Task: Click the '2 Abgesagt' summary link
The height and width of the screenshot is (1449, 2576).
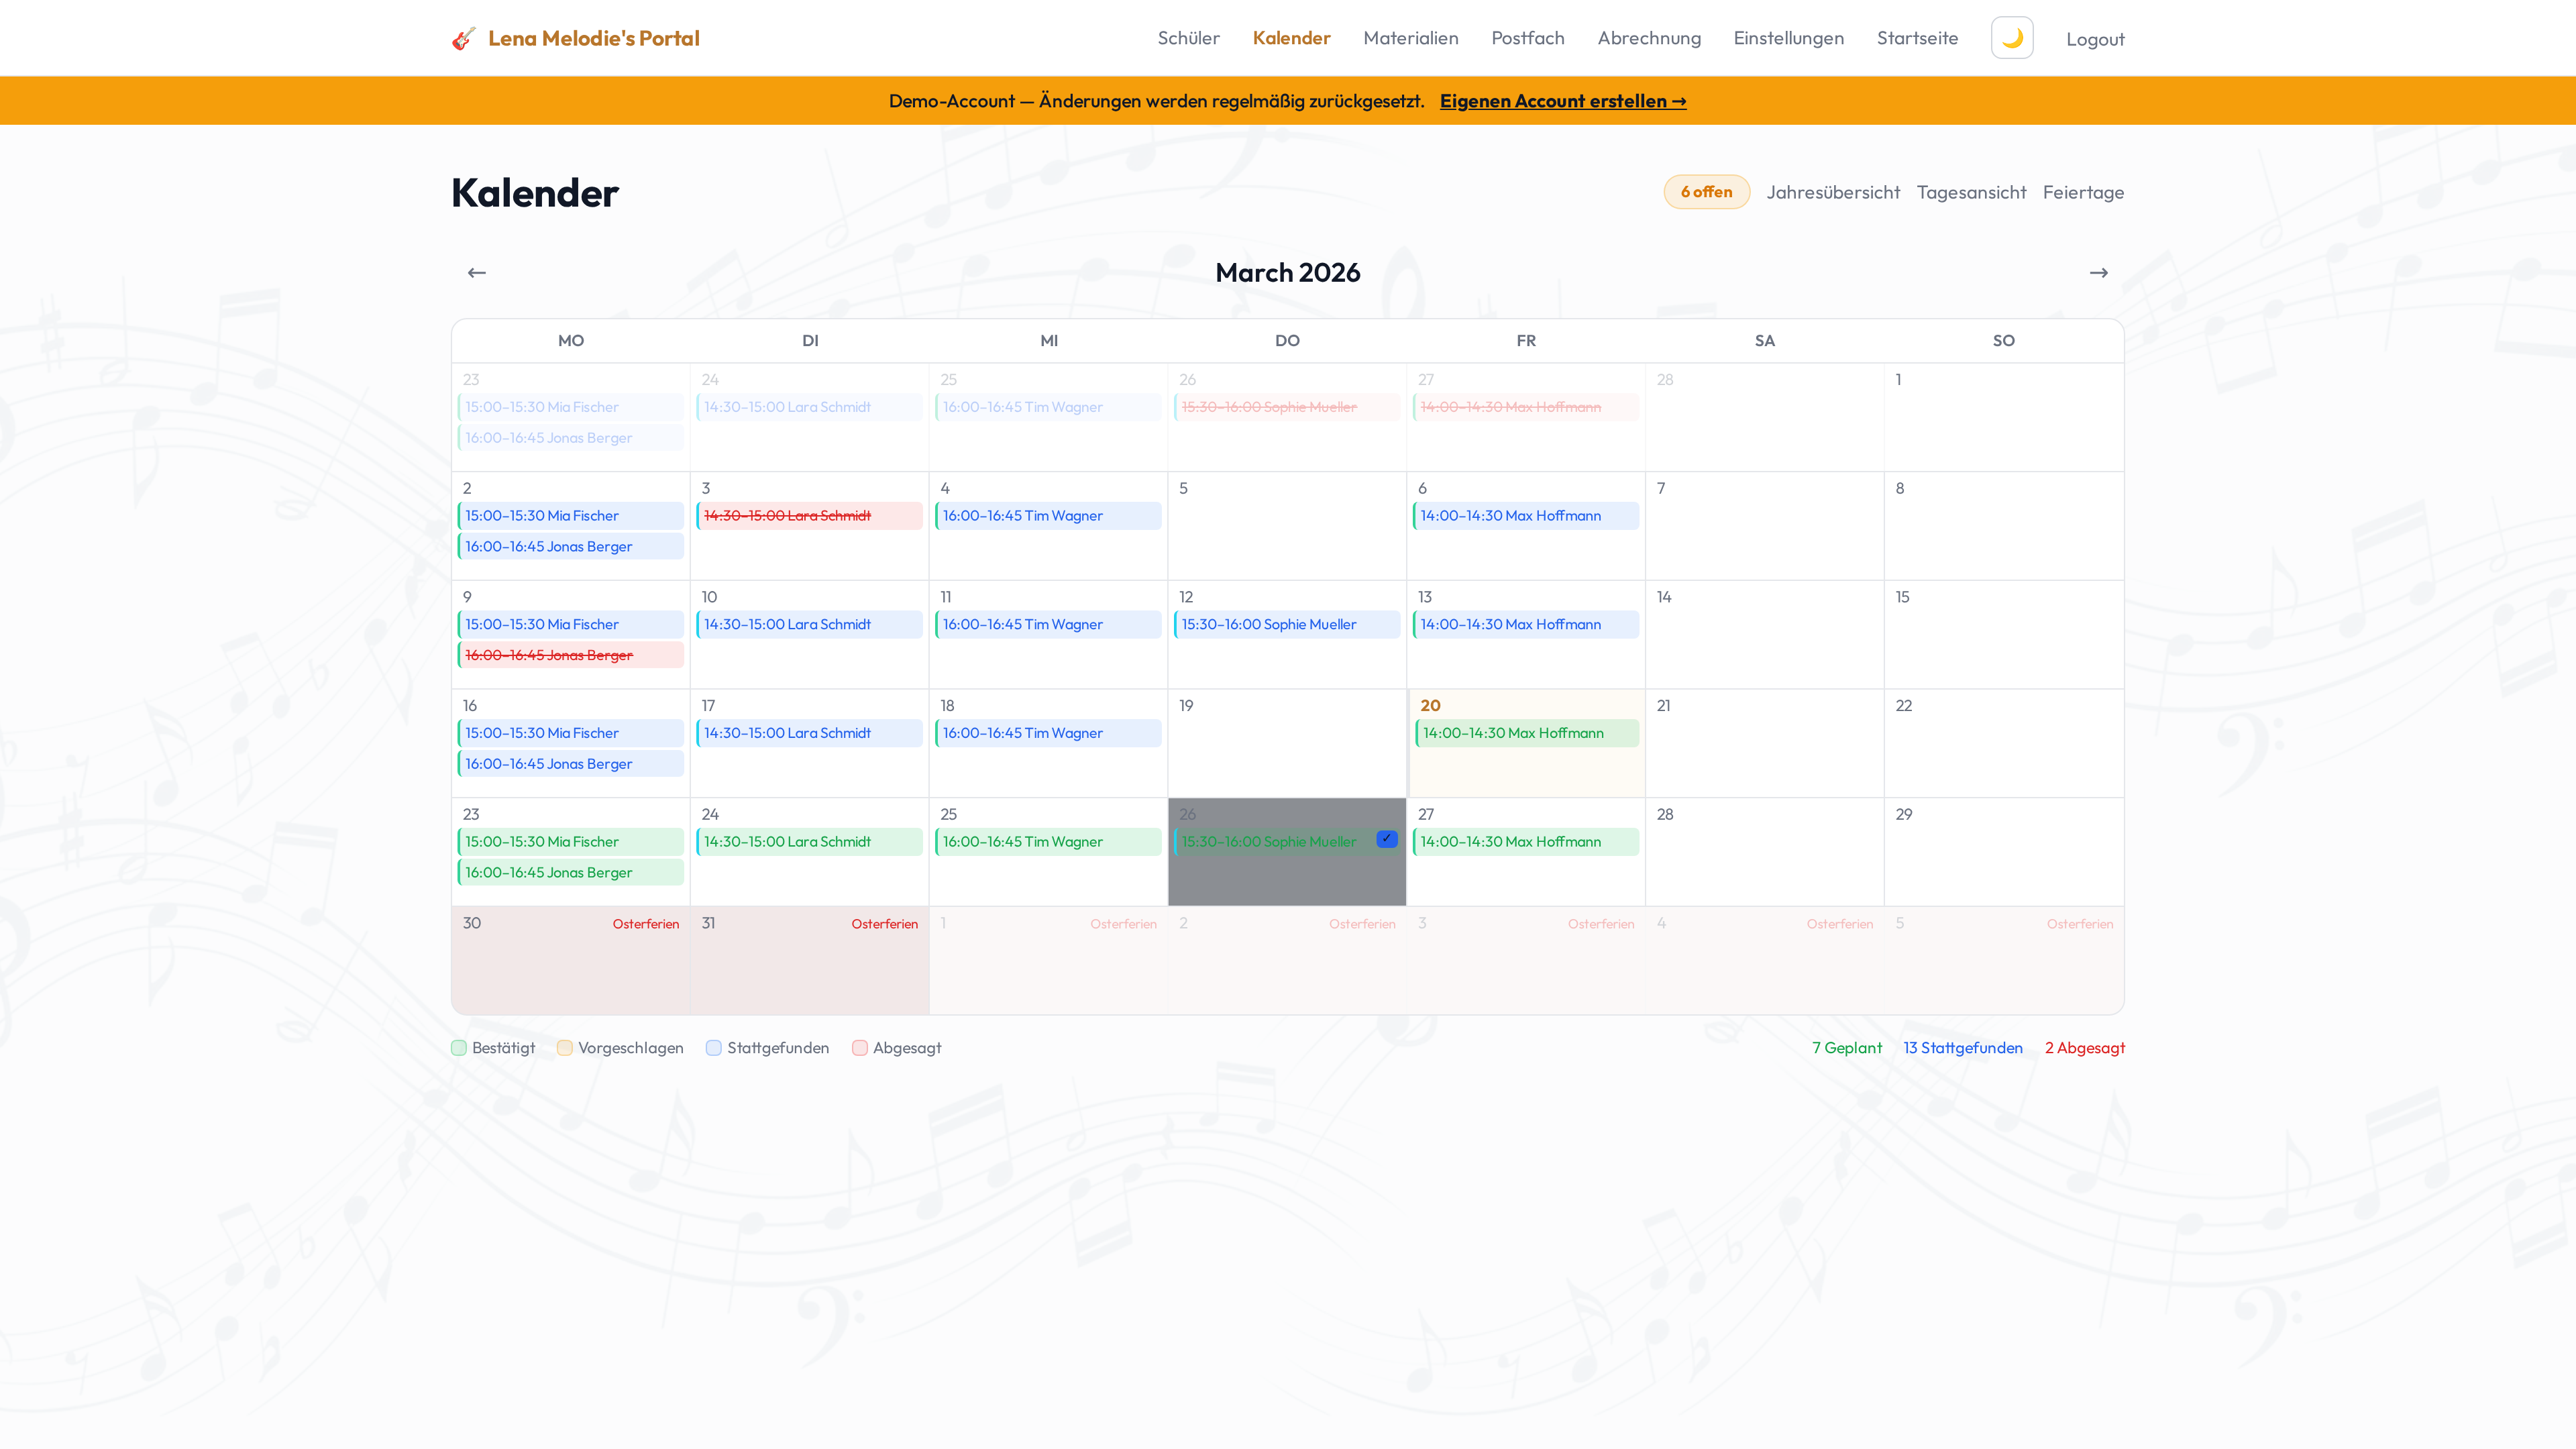Action: [2084, 1047]
